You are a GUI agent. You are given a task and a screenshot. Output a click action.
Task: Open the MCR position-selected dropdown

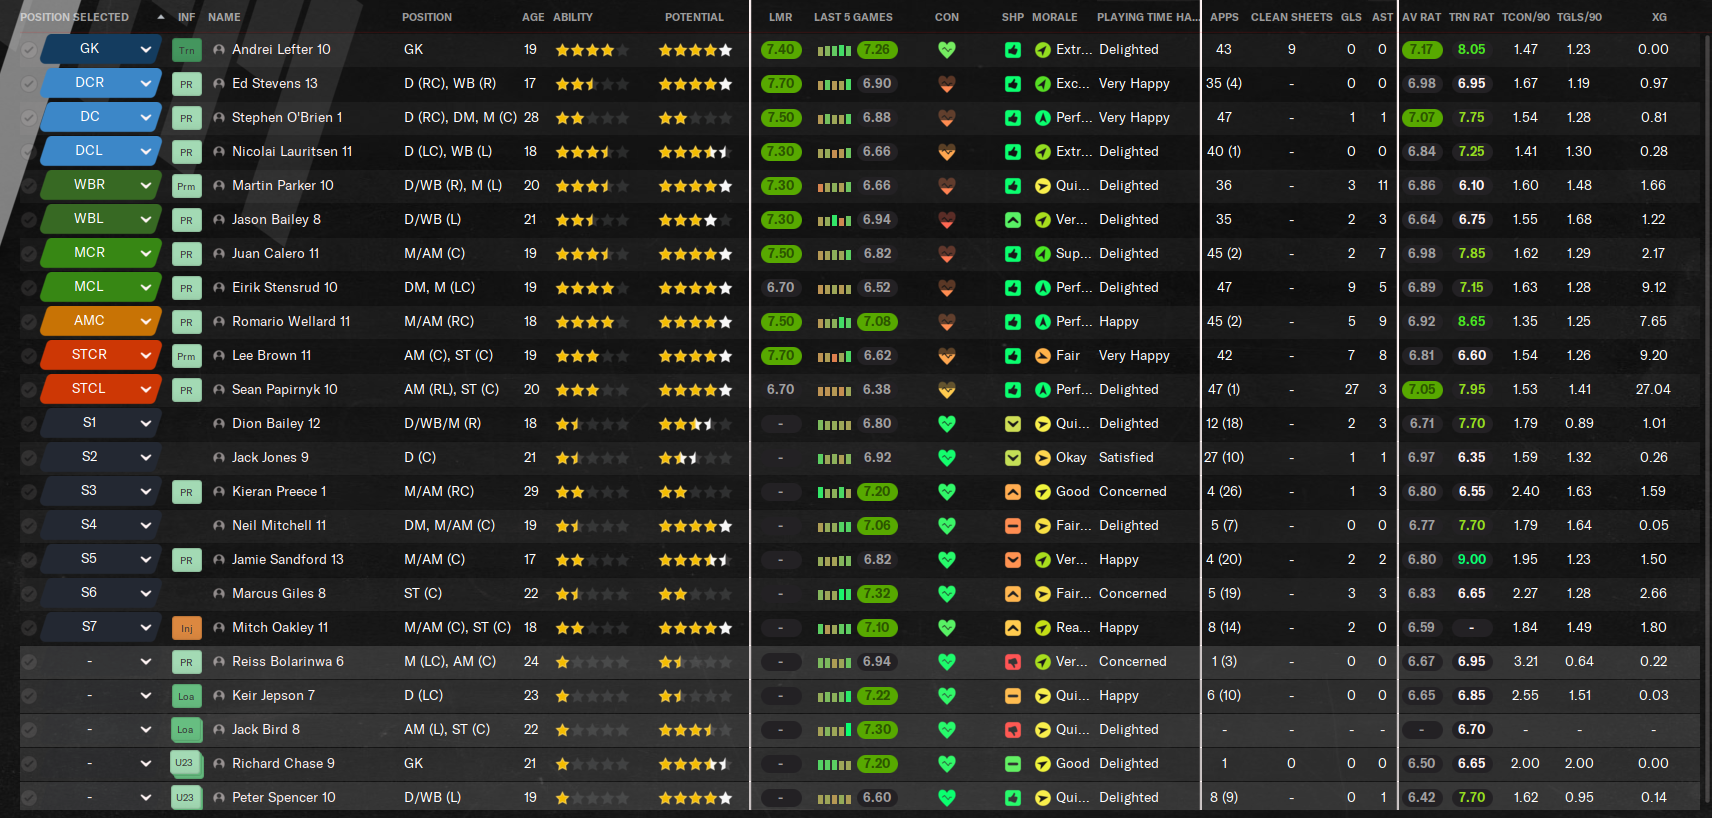tap(101, 253)
